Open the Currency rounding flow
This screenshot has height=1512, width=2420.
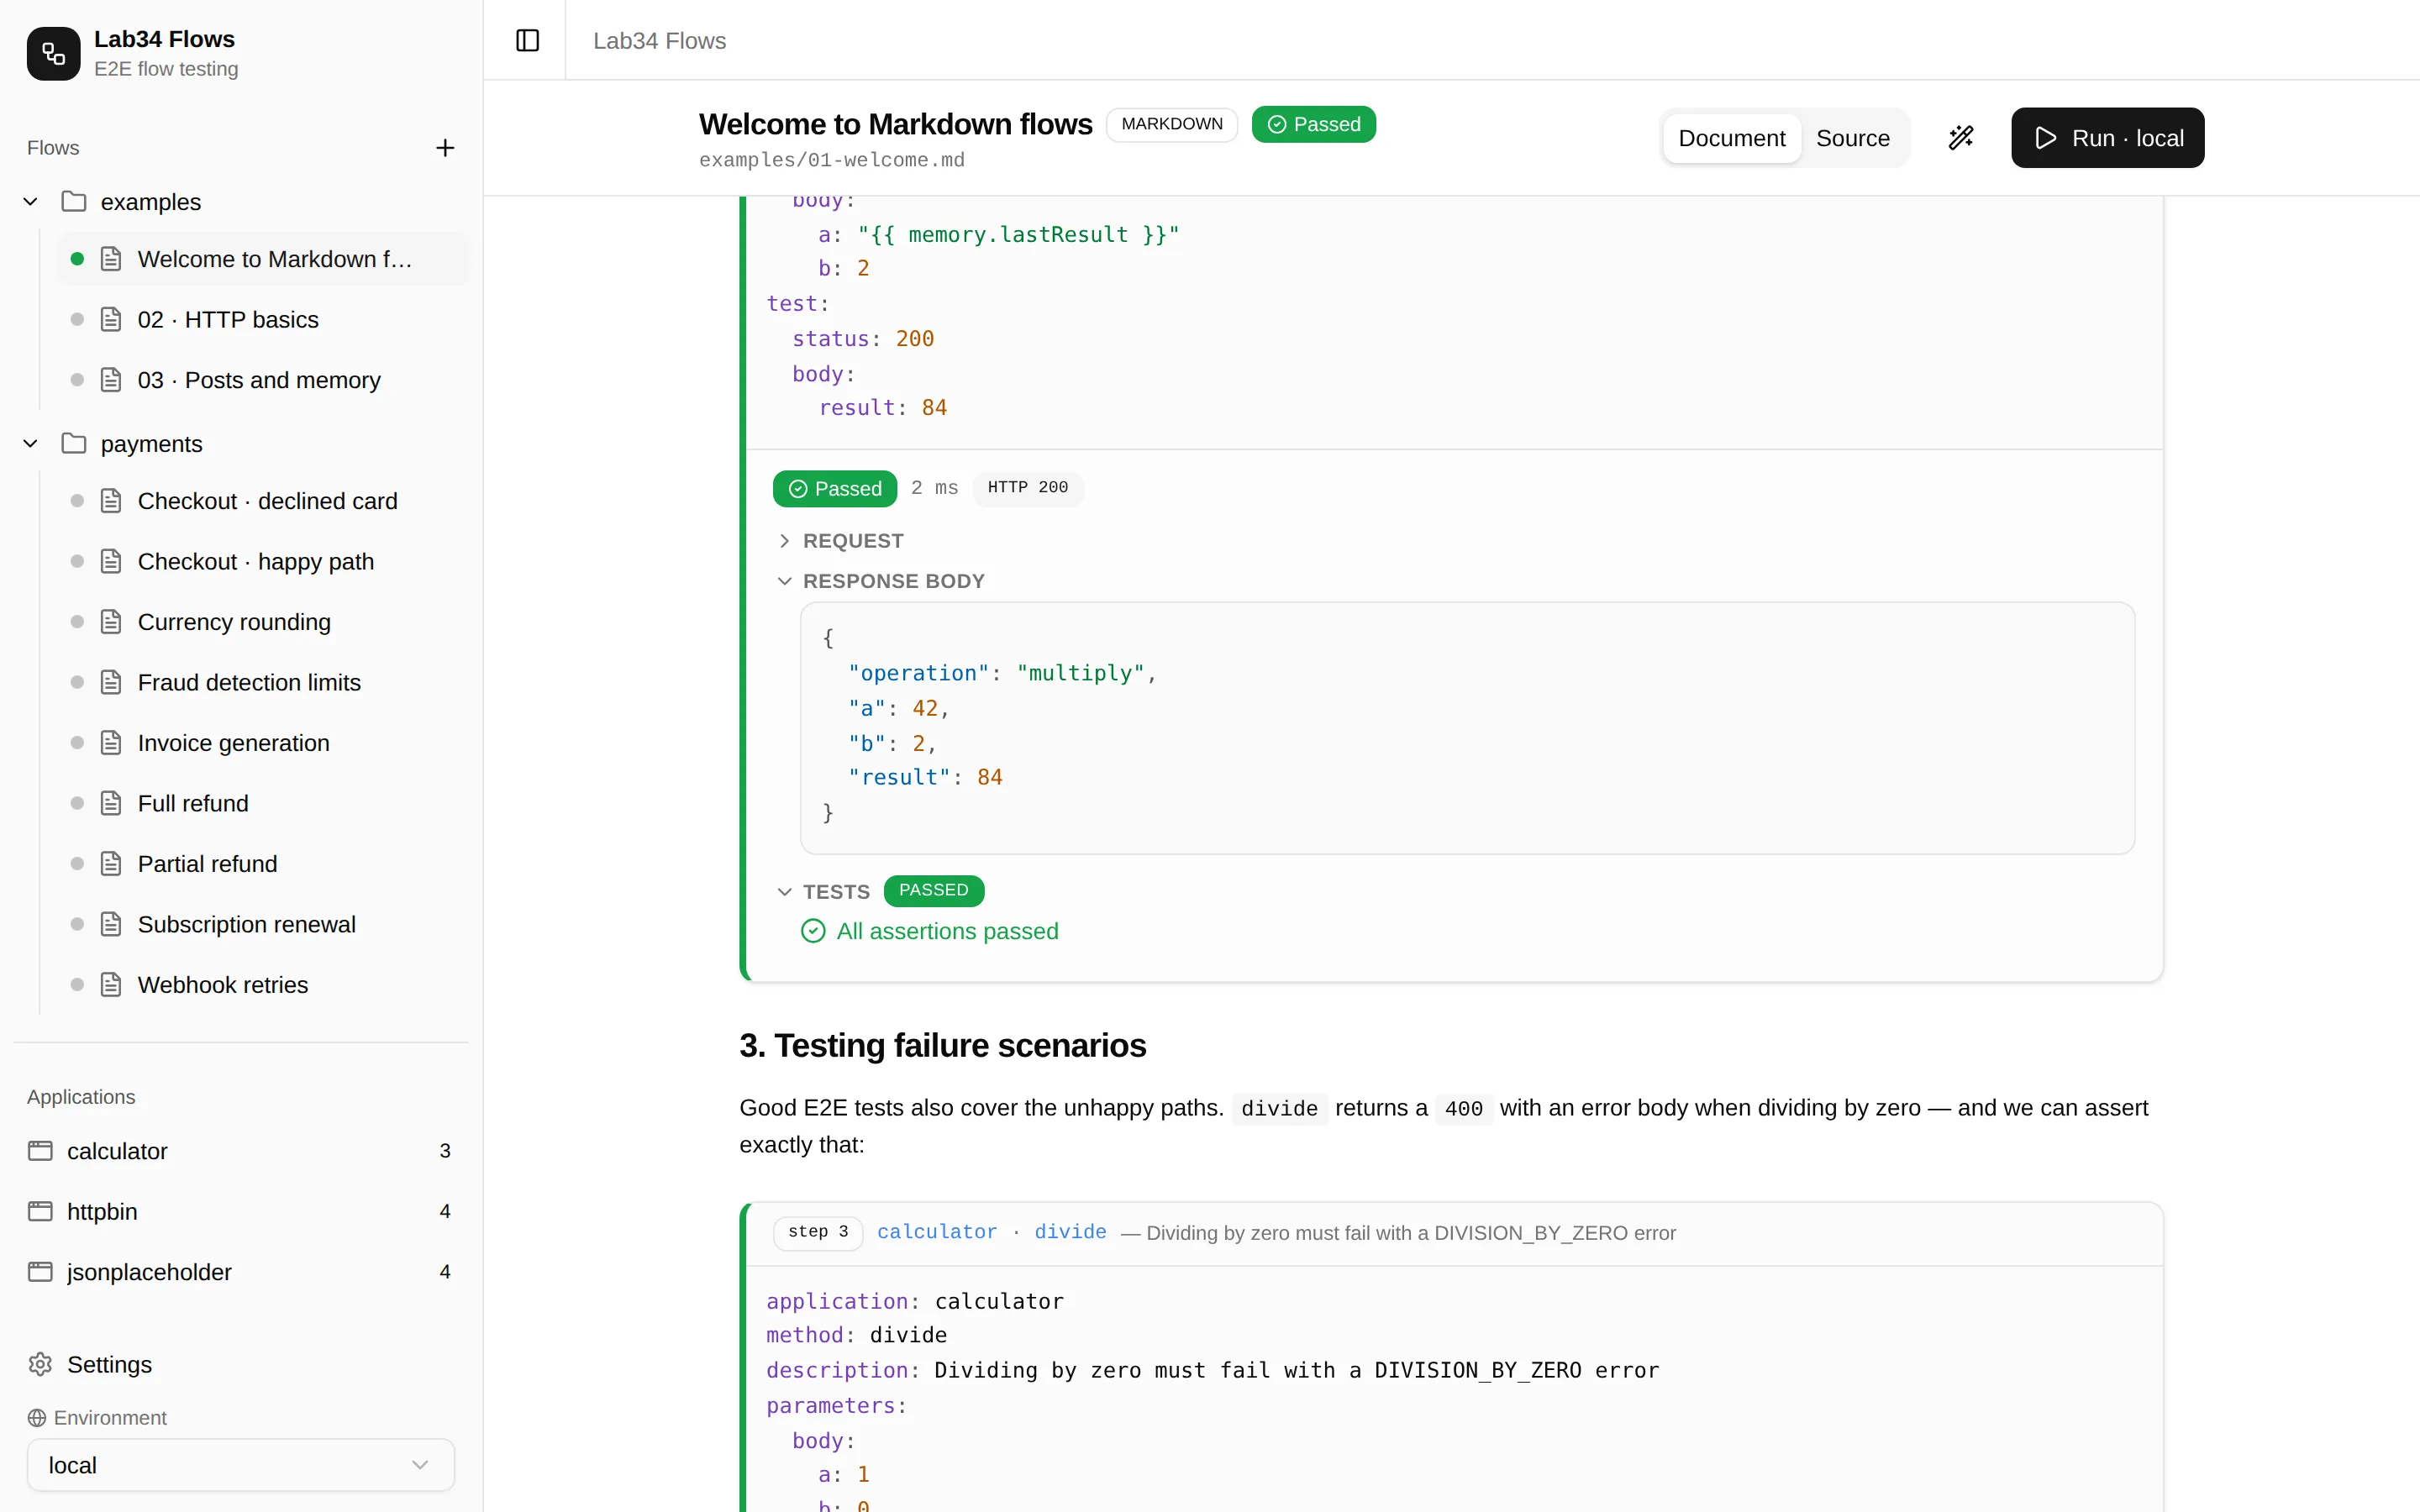point(263,622)
